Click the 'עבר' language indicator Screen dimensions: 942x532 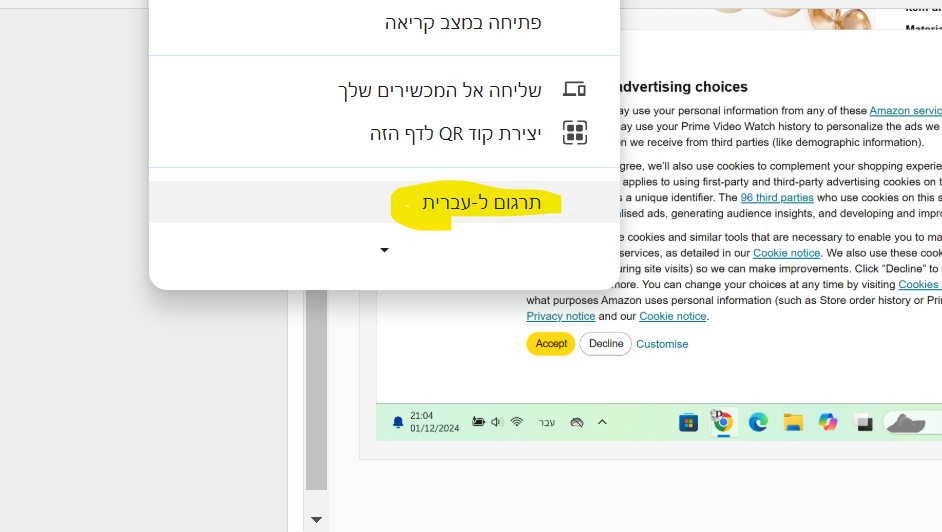547,423
